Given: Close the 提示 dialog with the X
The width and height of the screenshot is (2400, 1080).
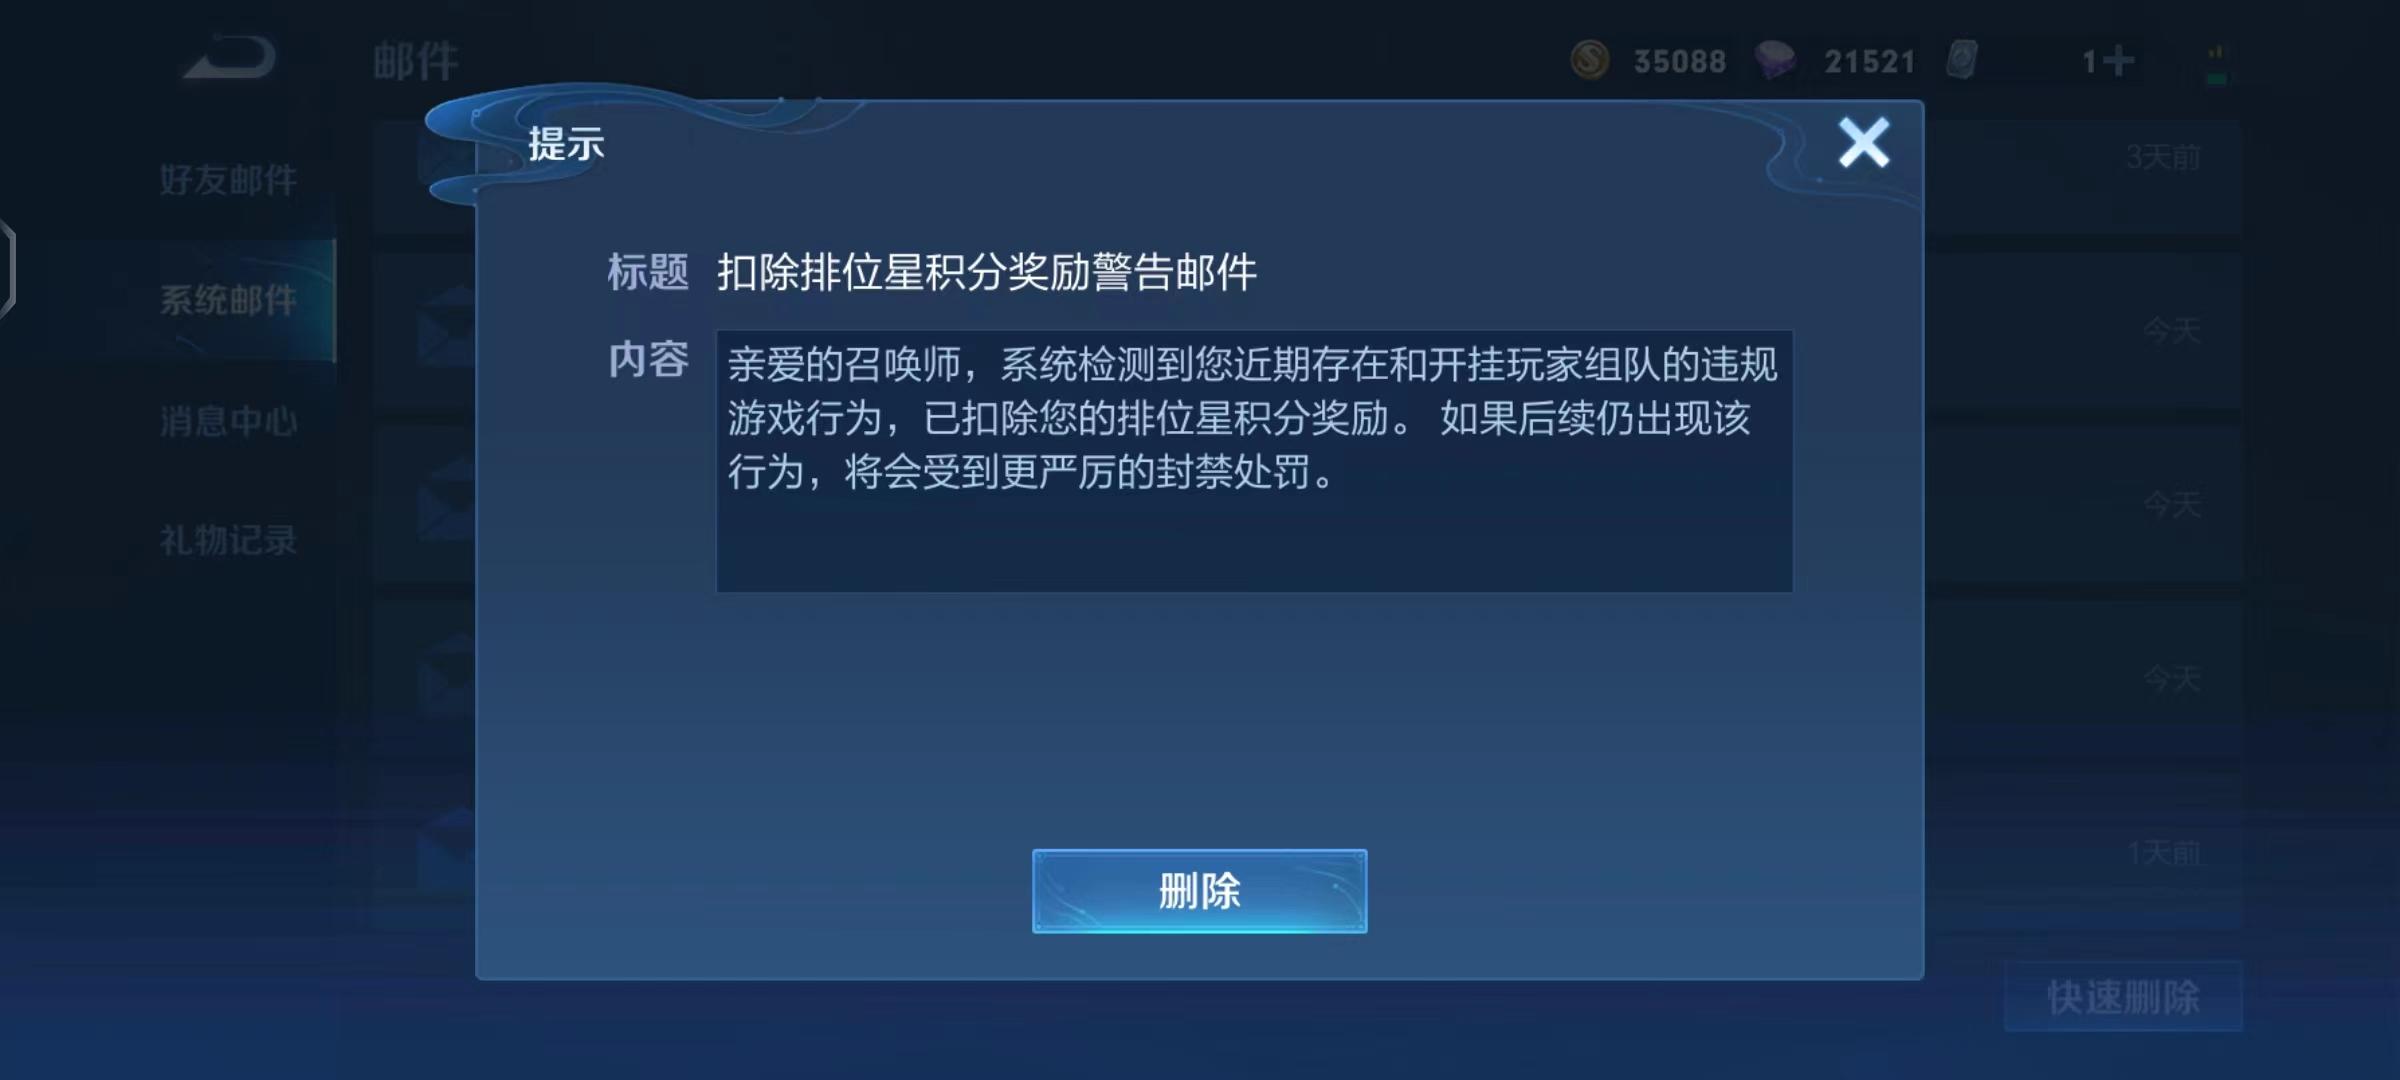Looking at the screenshot, I should (x=1864, y=143).
